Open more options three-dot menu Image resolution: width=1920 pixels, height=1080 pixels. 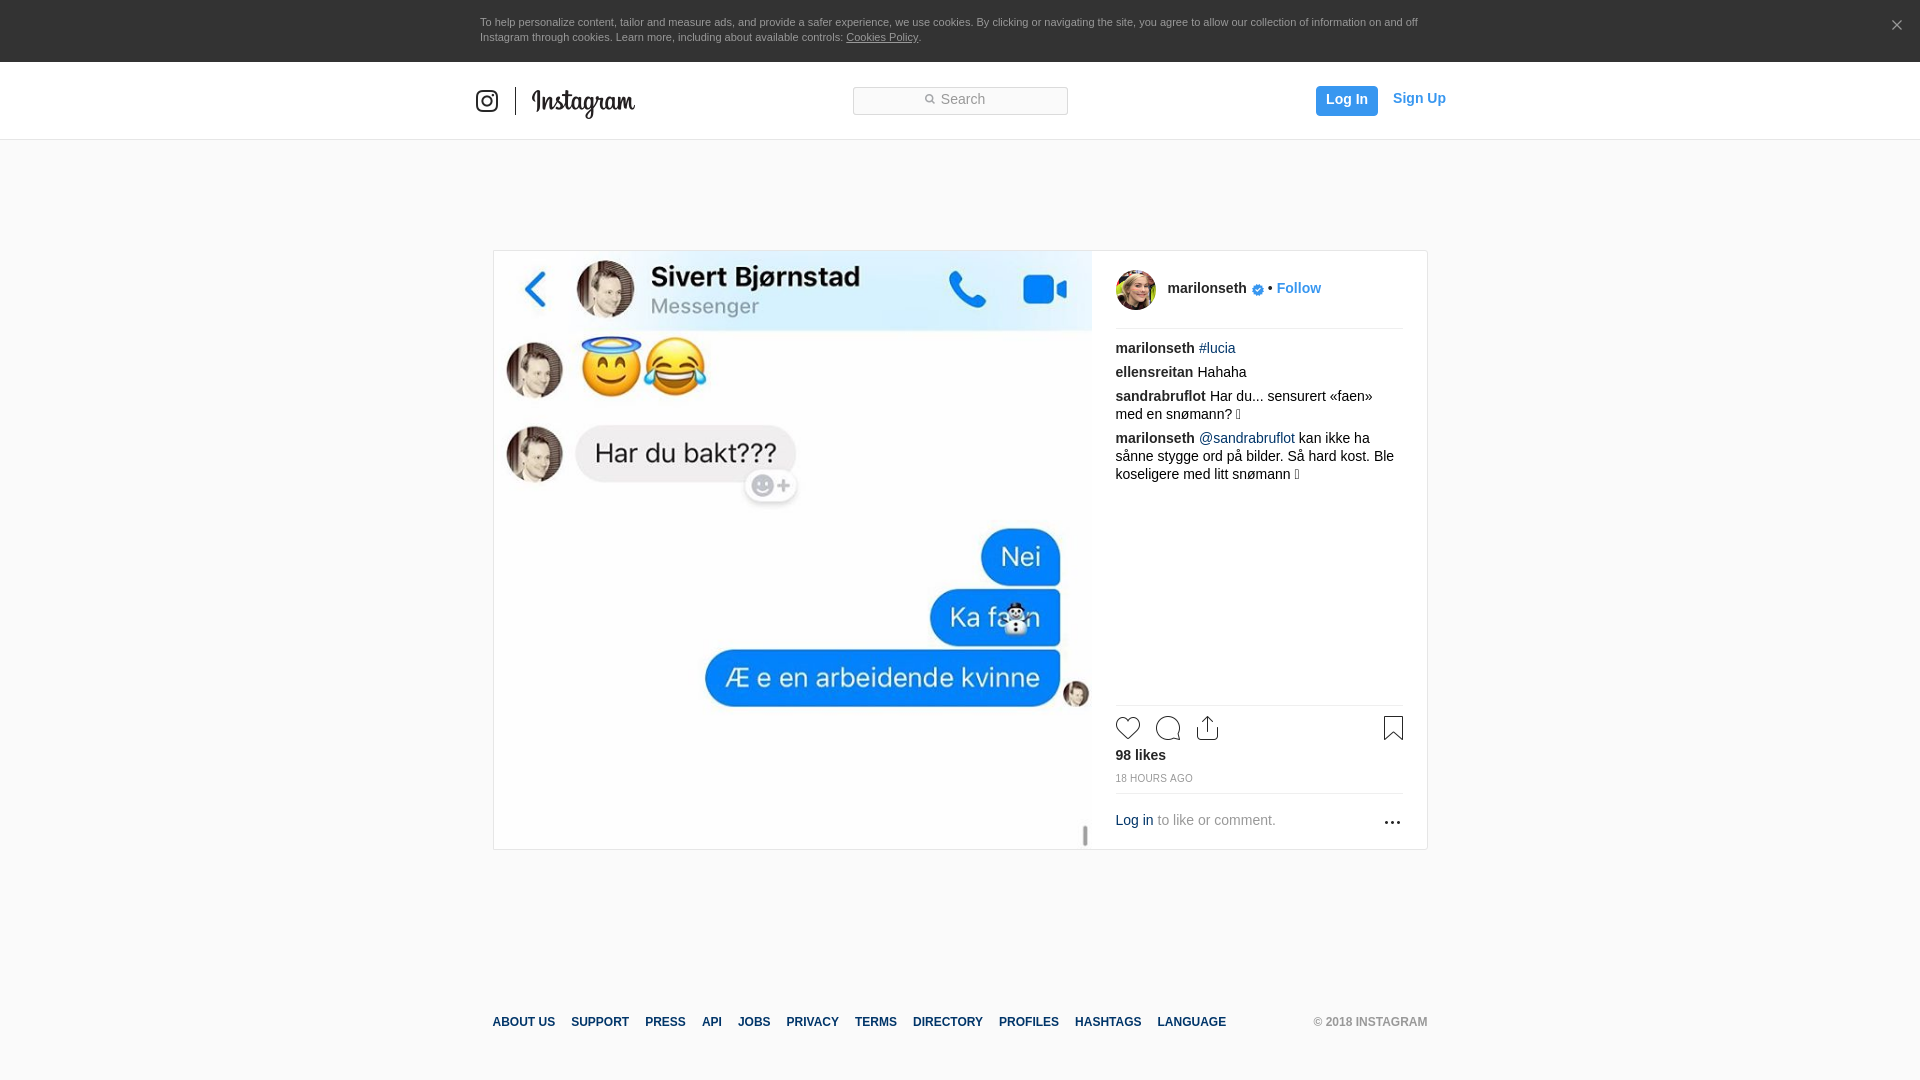click(1392, 822)
